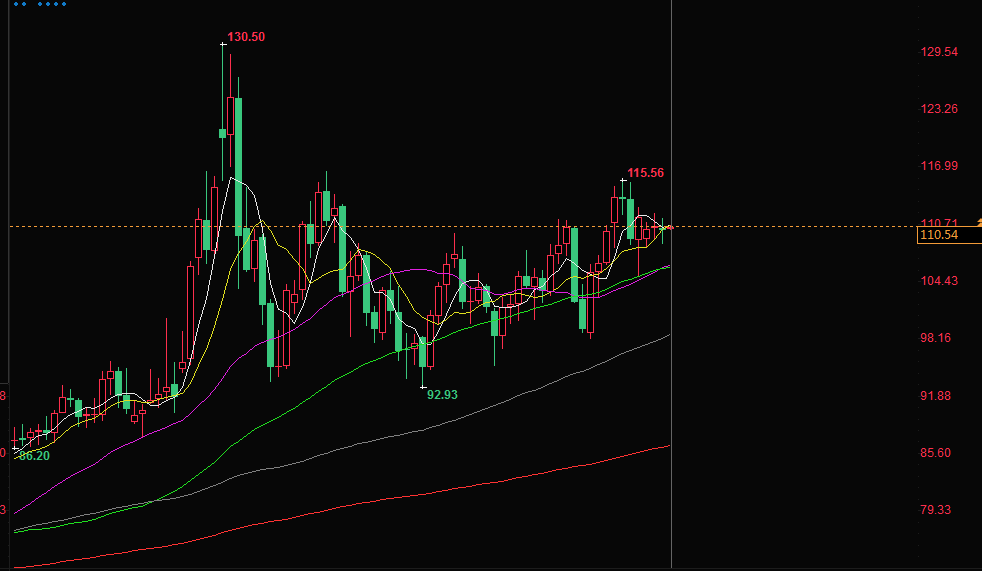
Task: Click the 129.54 price axis label
Action: pos(938,52)
